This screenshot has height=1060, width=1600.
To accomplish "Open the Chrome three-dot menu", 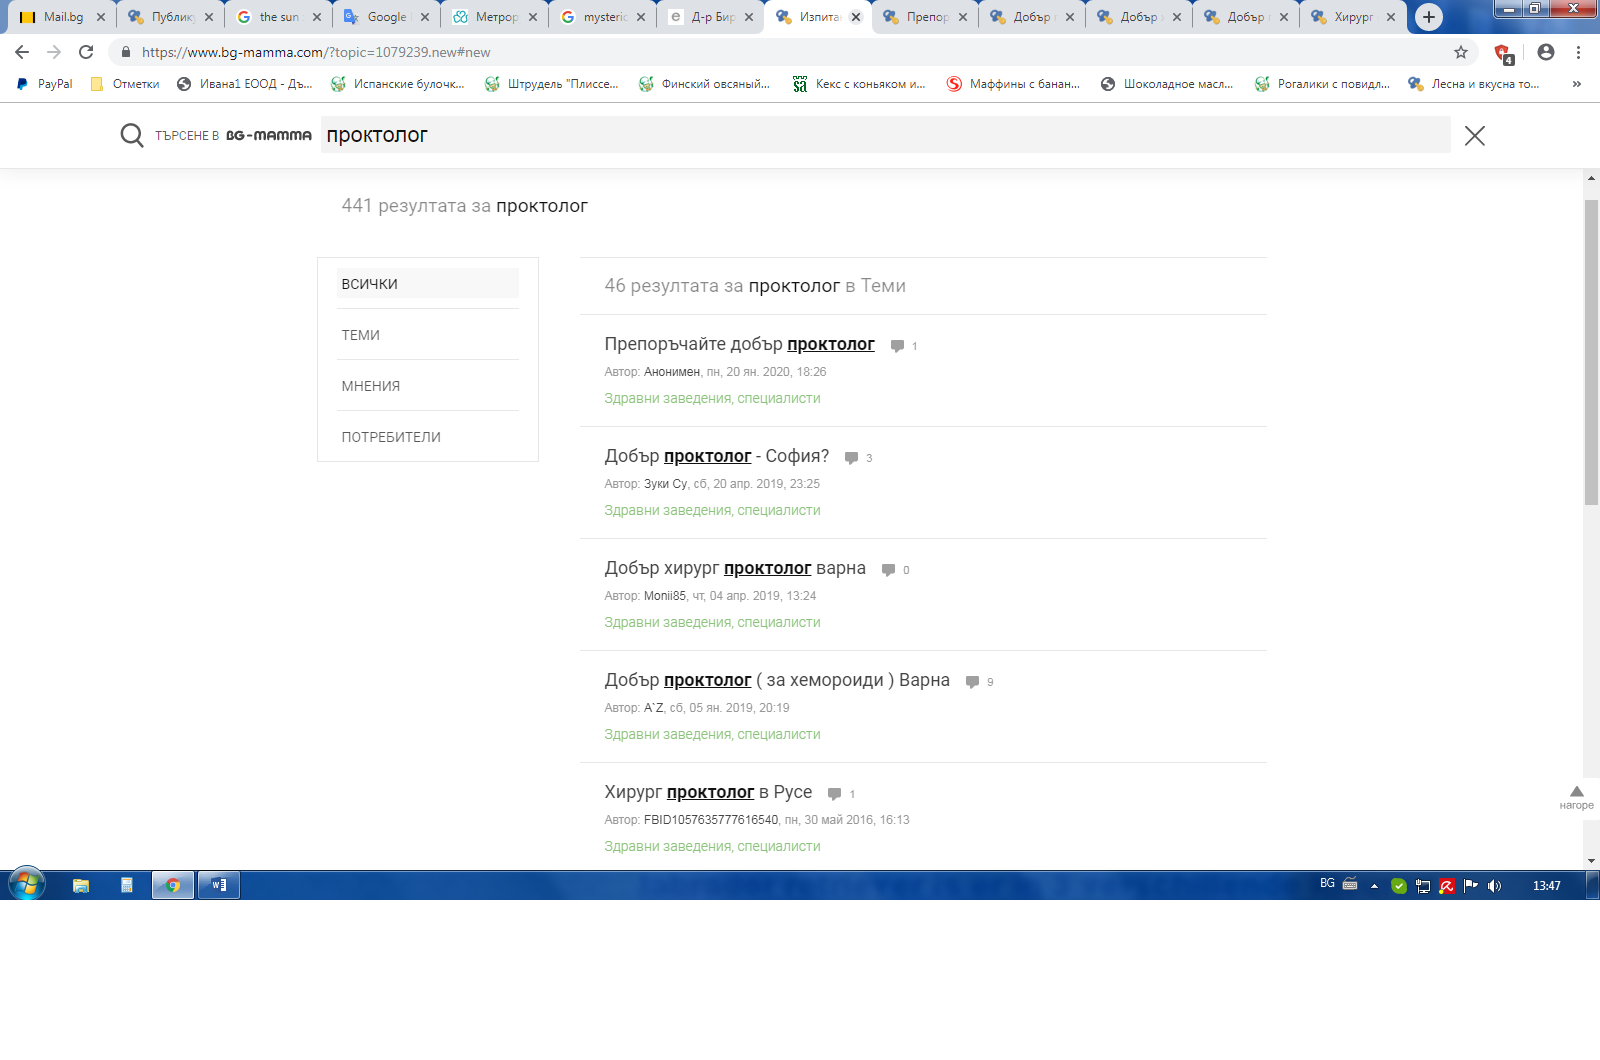I will click(x=1579, y=52).
